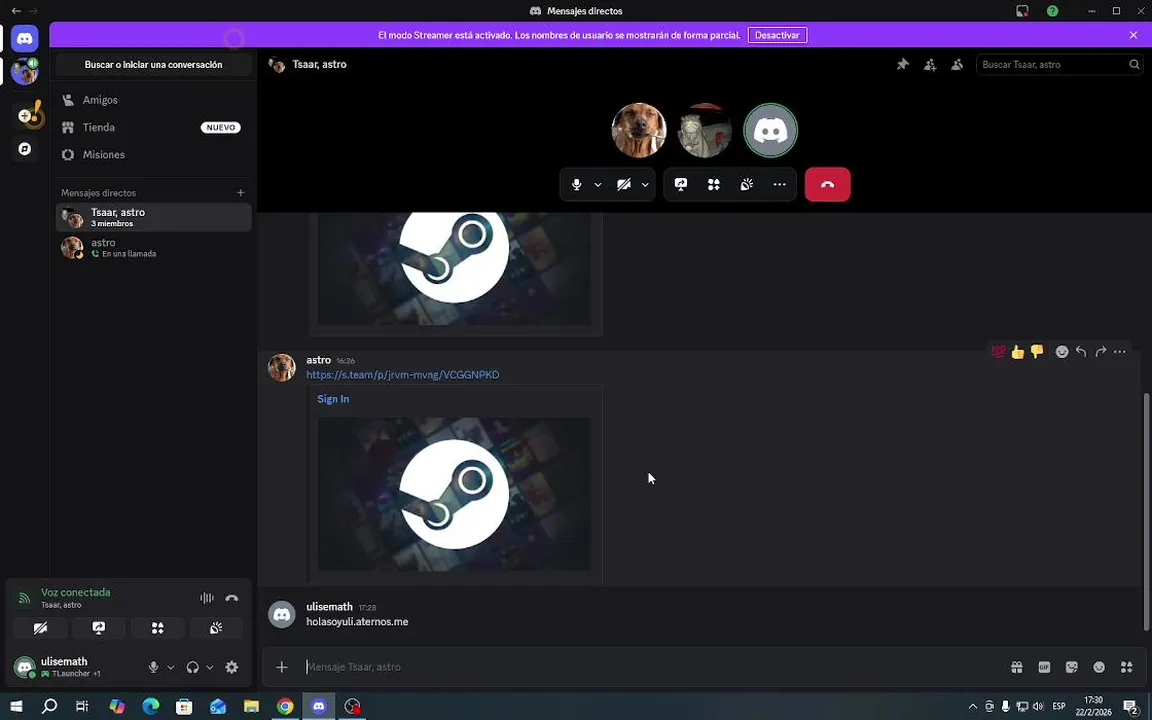React with thumbs up on astro's message
The image size is (1152, 720).
pyautogui.click(x=1018, y=353)
